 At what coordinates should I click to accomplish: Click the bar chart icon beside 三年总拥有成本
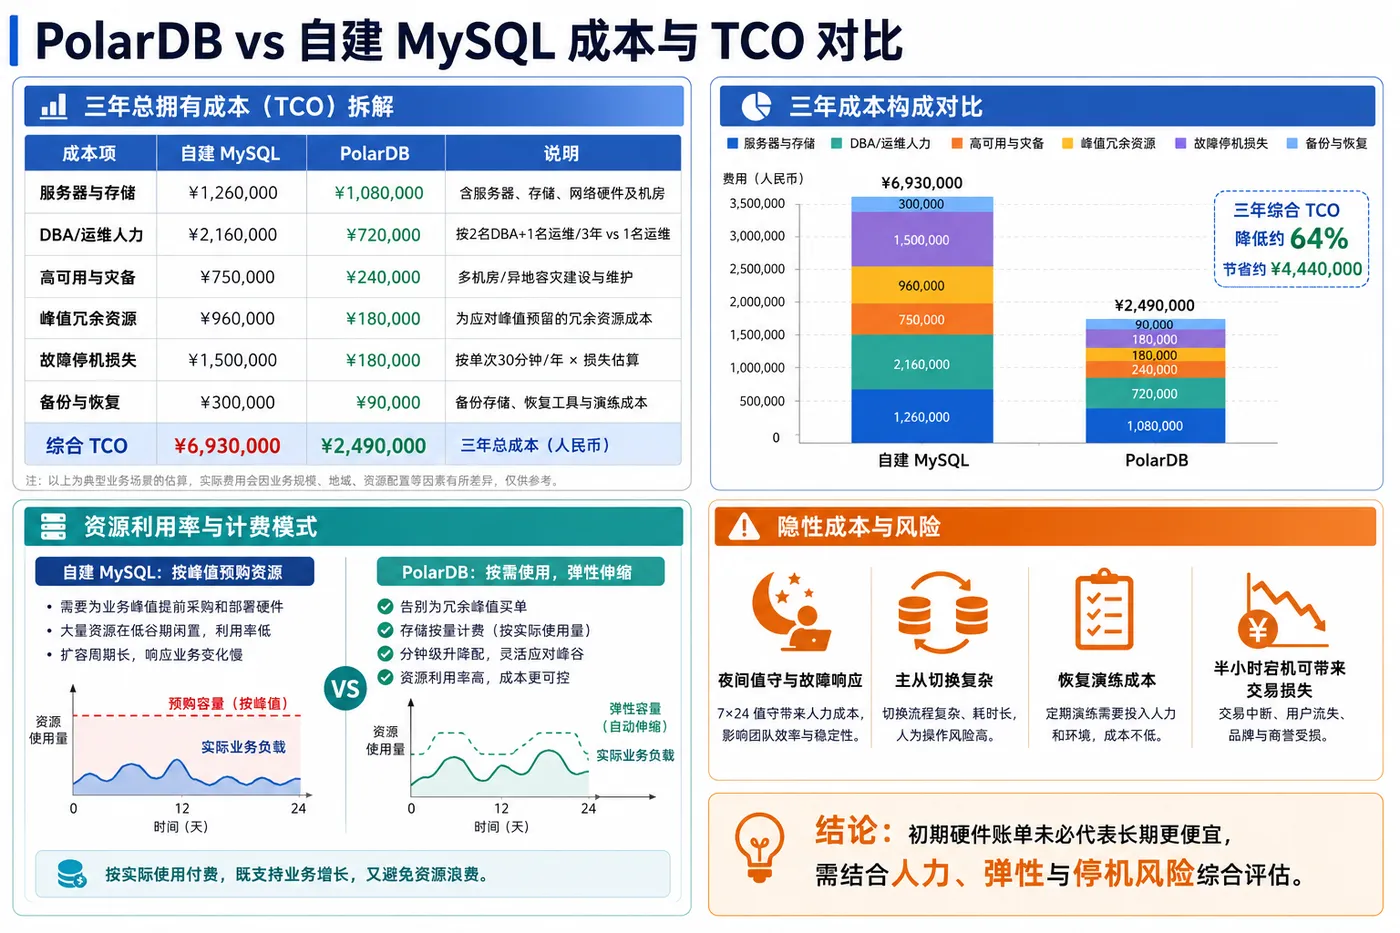coord(53,106)
